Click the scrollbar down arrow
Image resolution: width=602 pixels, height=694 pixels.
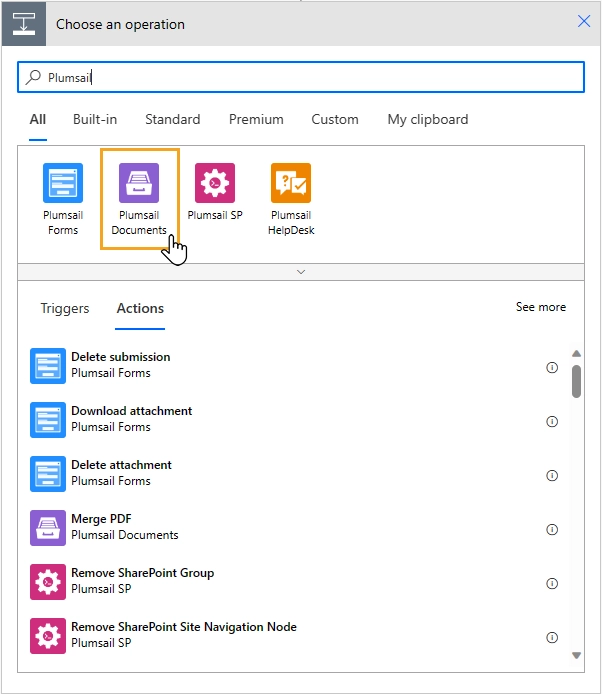coord(576,655)
